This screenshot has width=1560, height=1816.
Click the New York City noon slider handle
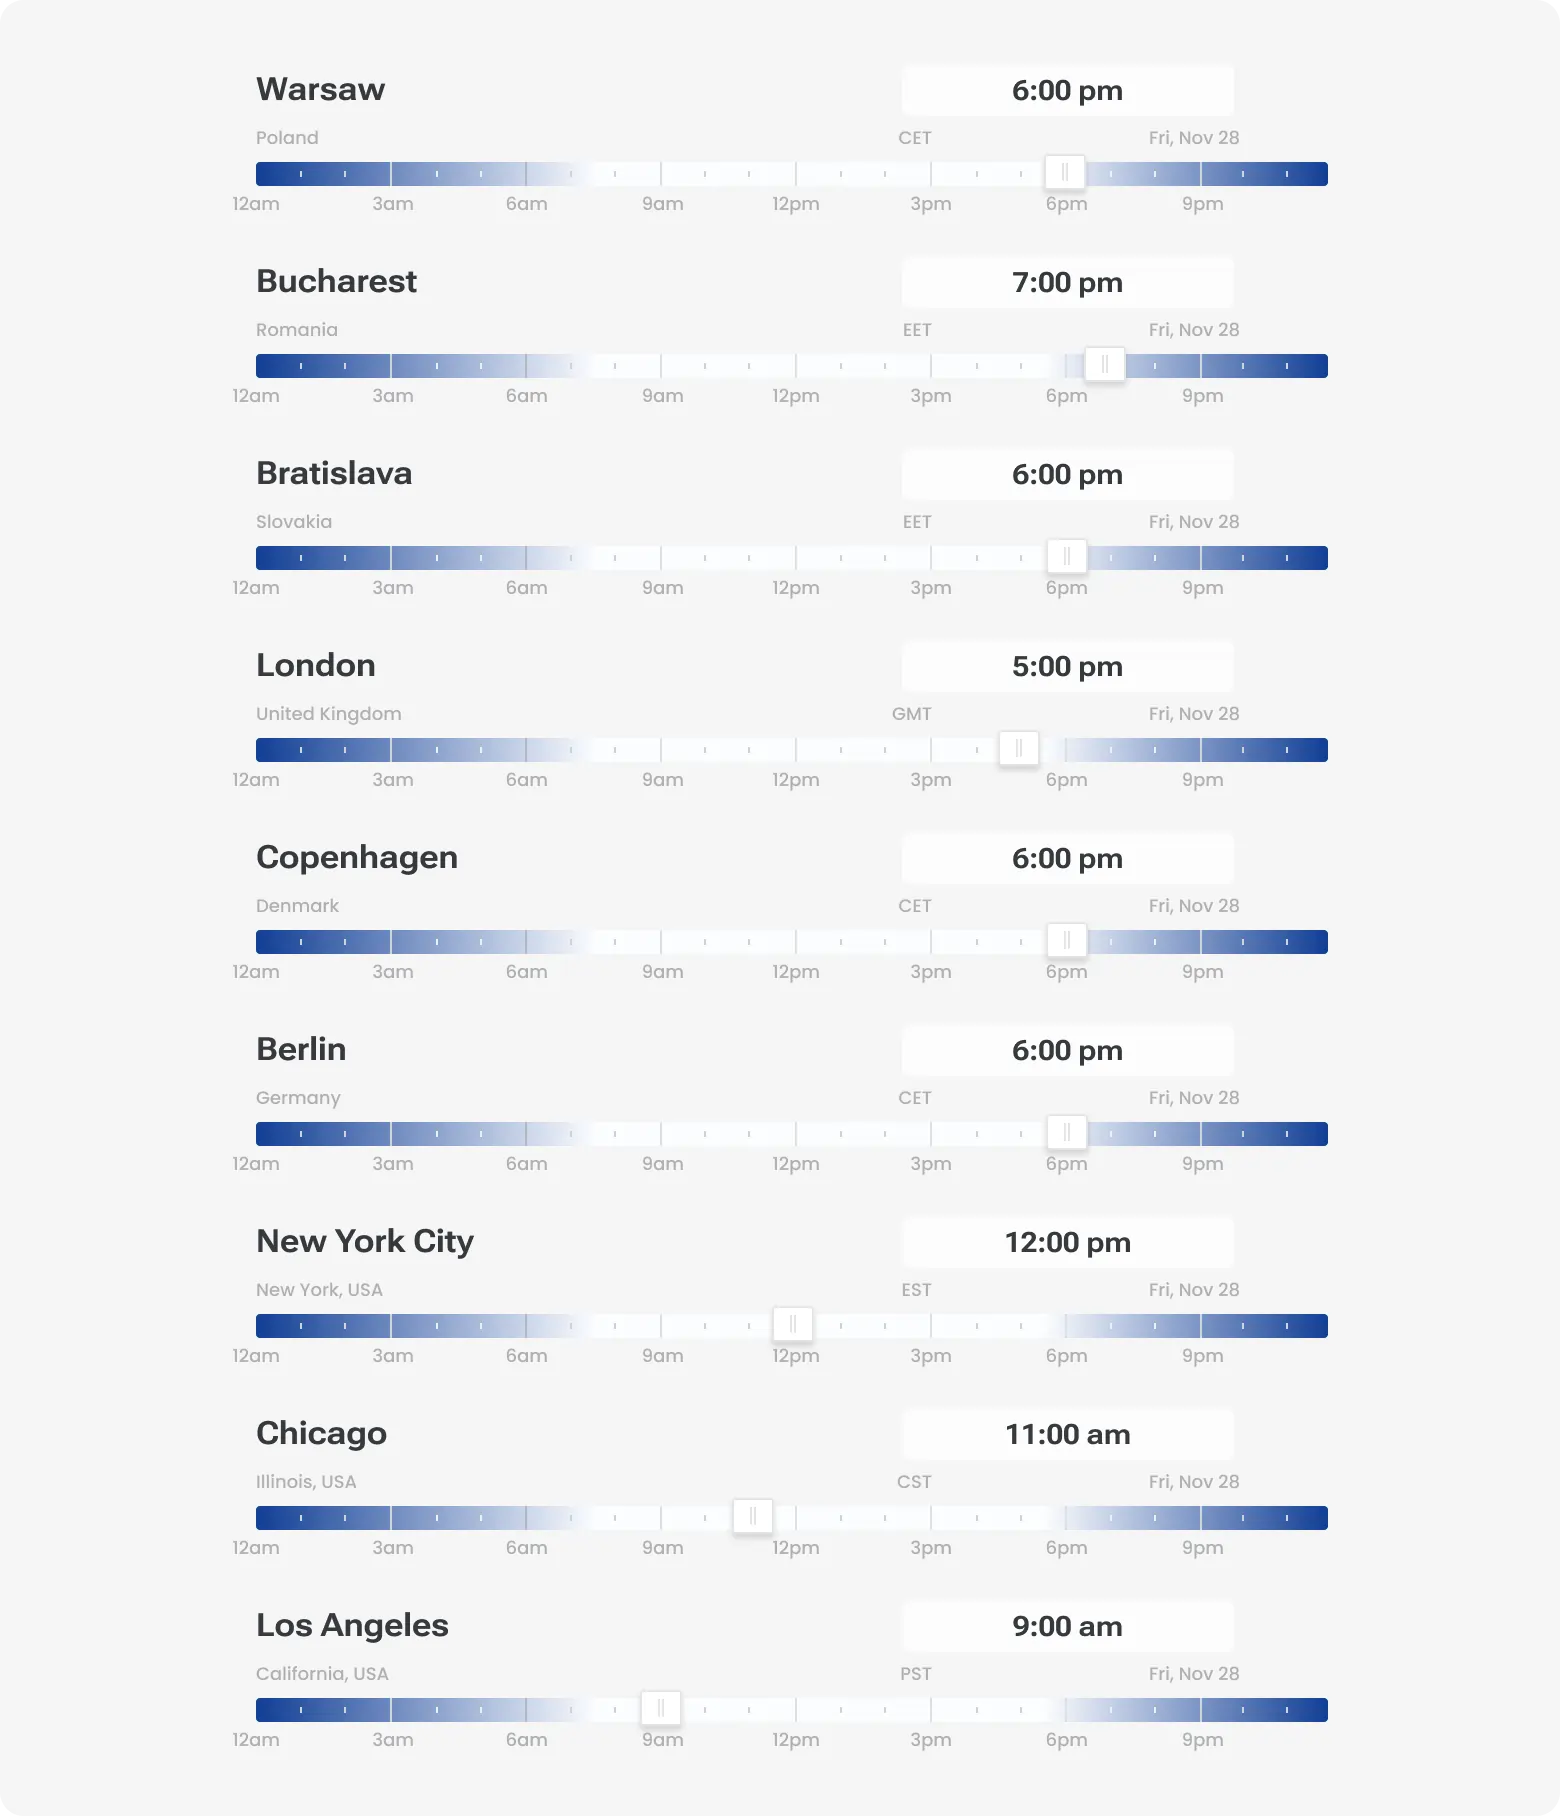(x=793, y=1324)
